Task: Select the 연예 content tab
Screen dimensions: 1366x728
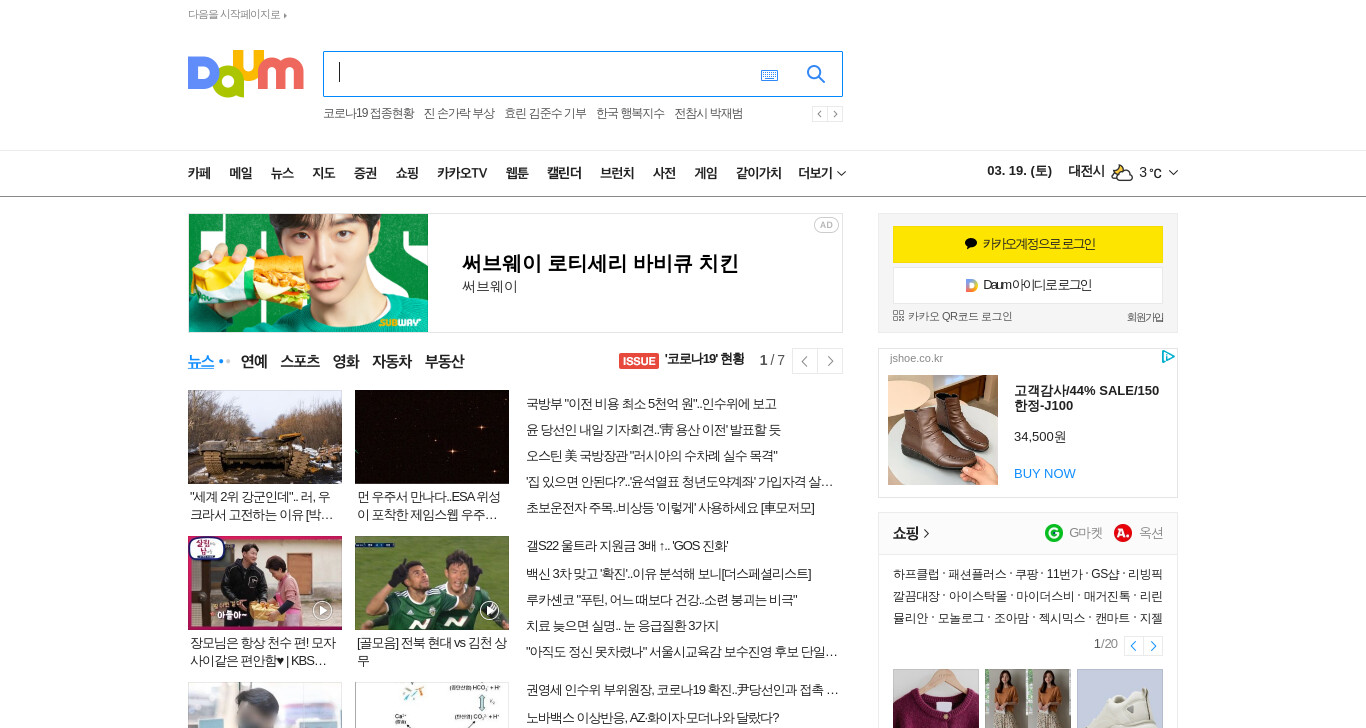Action: (254, 362)
